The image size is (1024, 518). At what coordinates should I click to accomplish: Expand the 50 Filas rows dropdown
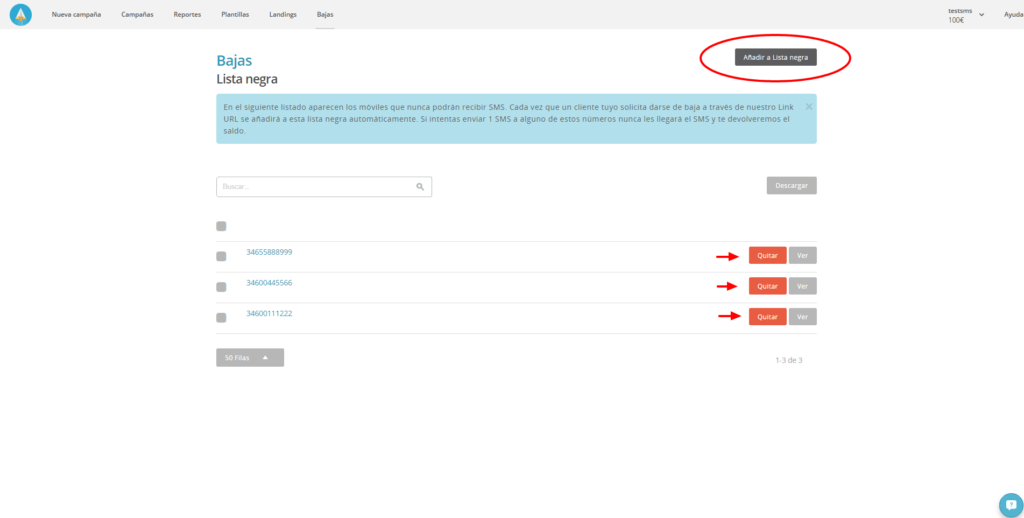click(x=249, y=357)
